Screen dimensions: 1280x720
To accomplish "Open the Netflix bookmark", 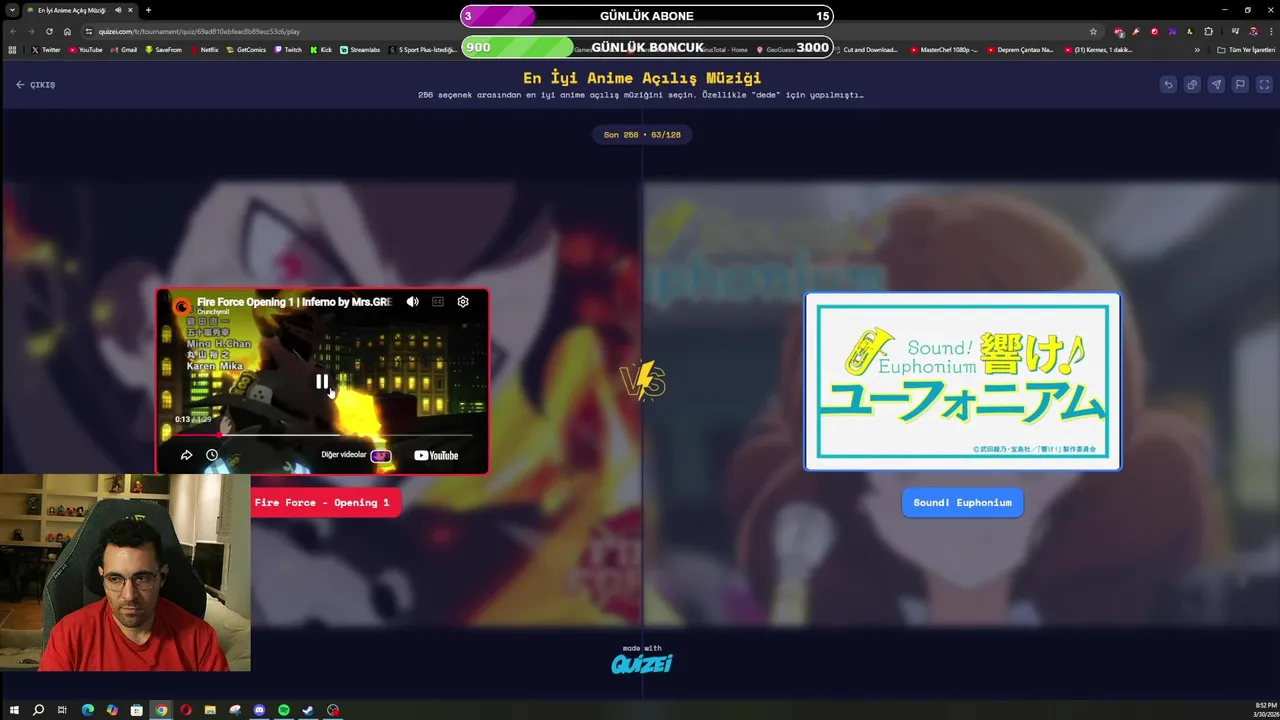I will [204, 49].
